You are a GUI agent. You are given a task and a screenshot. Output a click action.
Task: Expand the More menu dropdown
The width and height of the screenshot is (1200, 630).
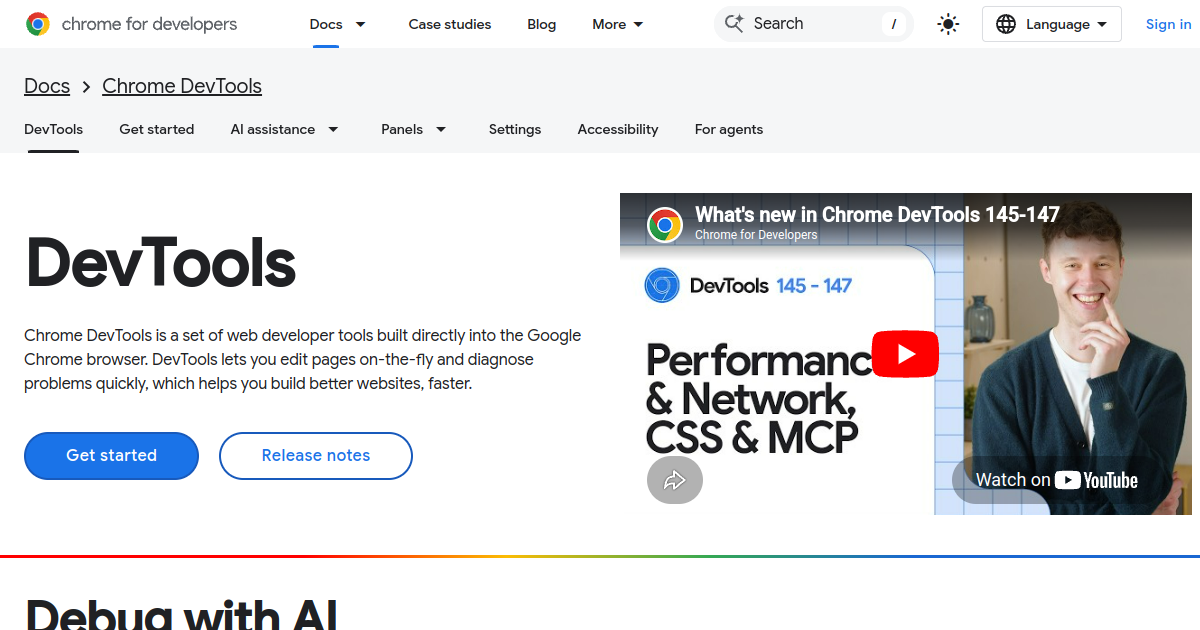620,24
